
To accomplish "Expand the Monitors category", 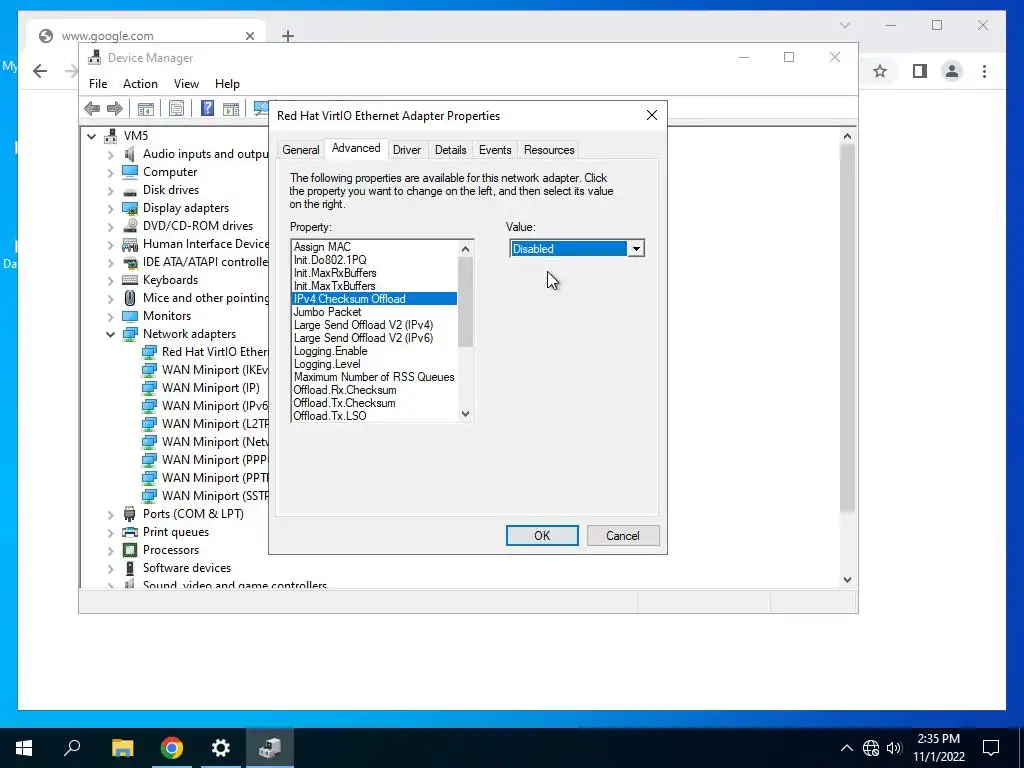I will 110,316.
